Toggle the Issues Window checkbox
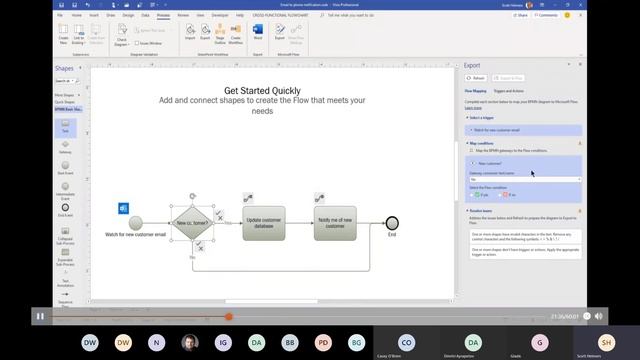This screenshot has height=360, width=640. click(137, 43)
